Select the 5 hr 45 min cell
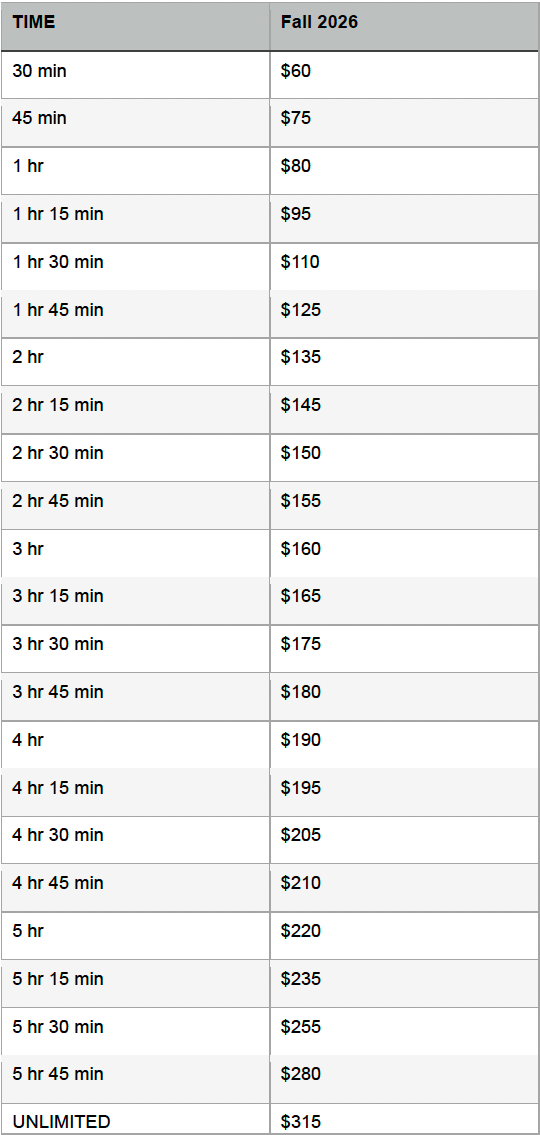This screenshot has height=1135, width=540. (135, 1078)
